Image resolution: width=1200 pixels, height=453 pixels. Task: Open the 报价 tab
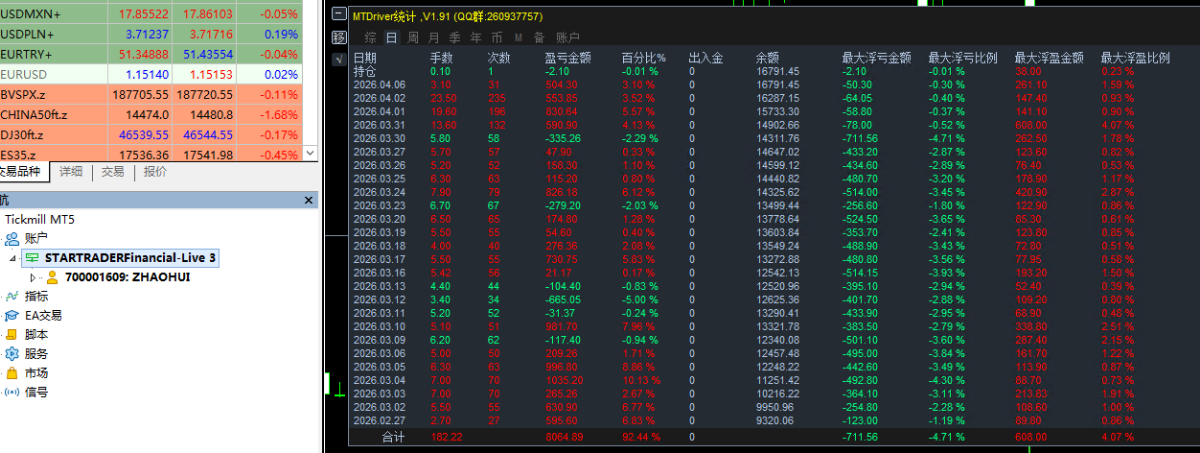coord(155,172)
